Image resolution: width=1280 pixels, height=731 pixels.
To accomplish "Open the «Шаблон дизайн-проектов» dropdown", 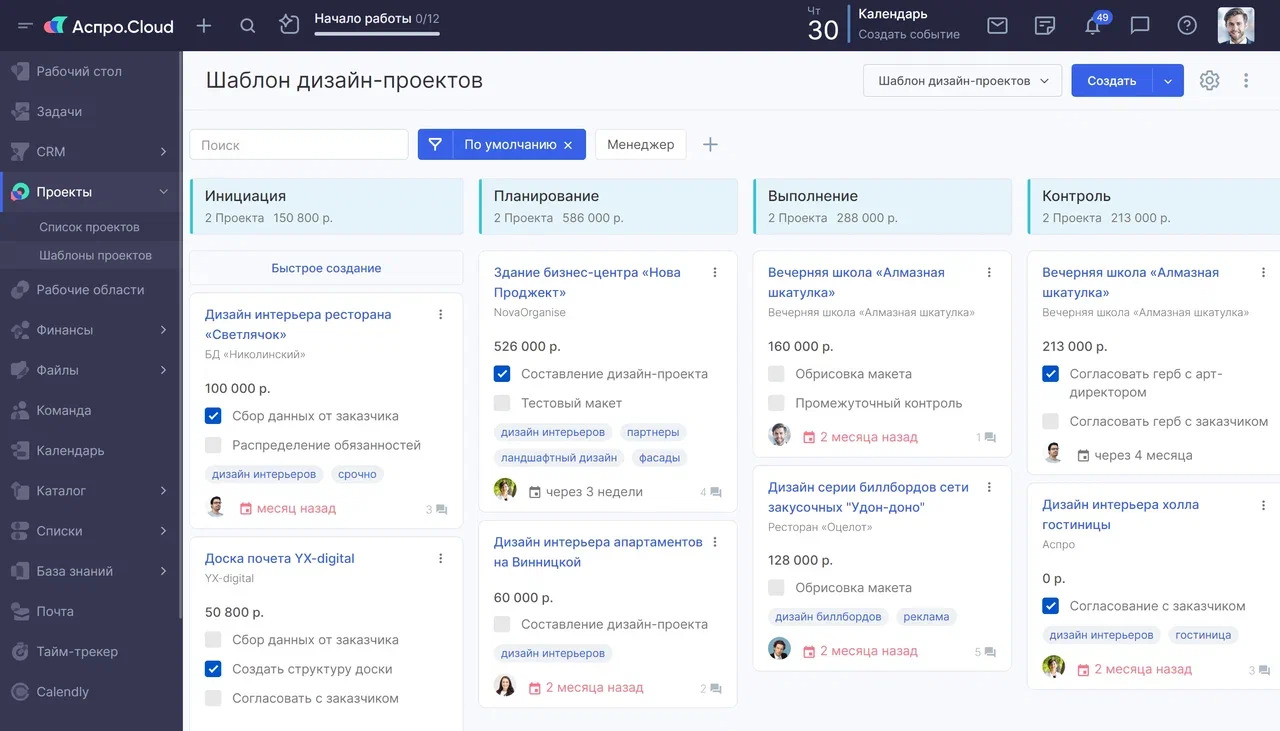I will coord(962,81).
